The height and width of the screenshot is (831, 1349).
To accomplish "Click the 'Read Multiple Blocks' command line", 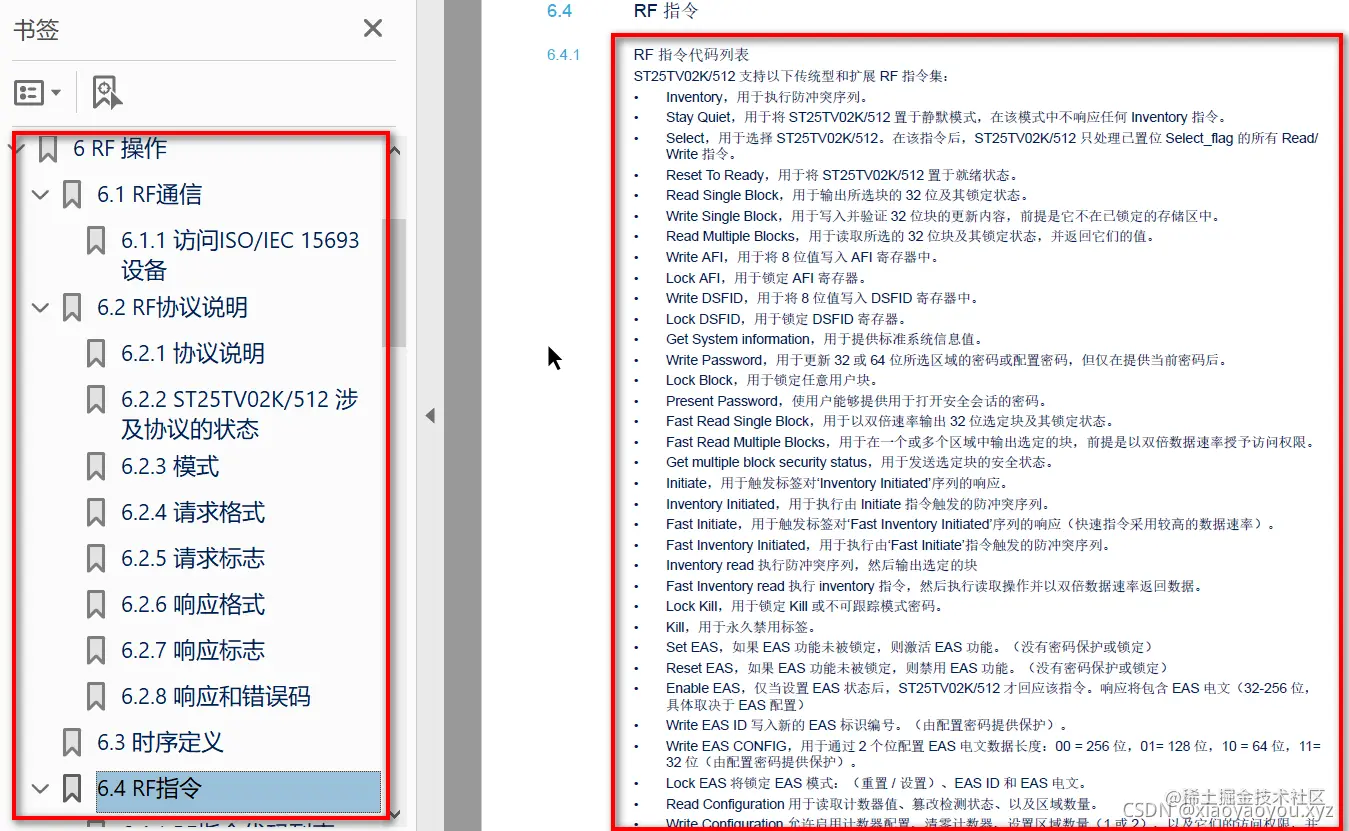I will (910, 236).
